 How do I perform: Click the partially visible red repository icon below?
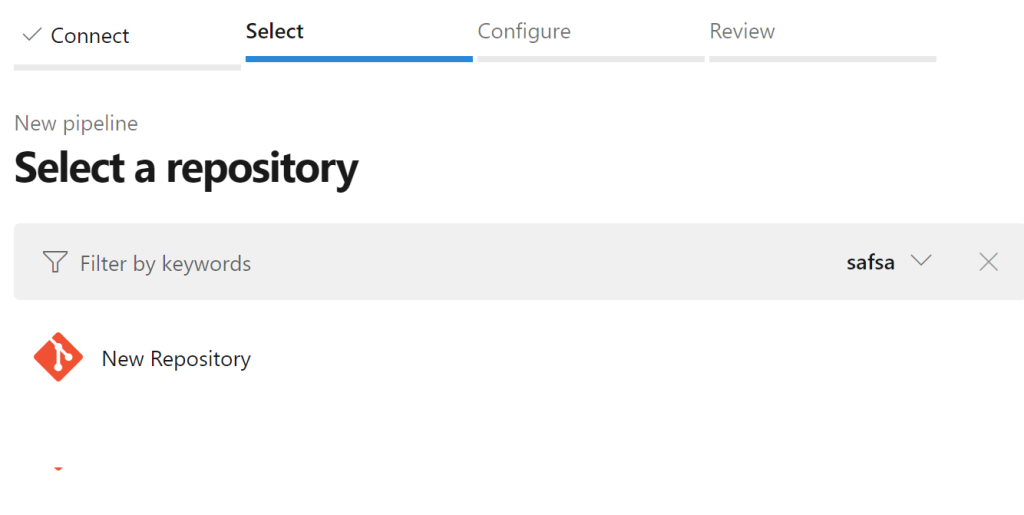pos(58,468)
